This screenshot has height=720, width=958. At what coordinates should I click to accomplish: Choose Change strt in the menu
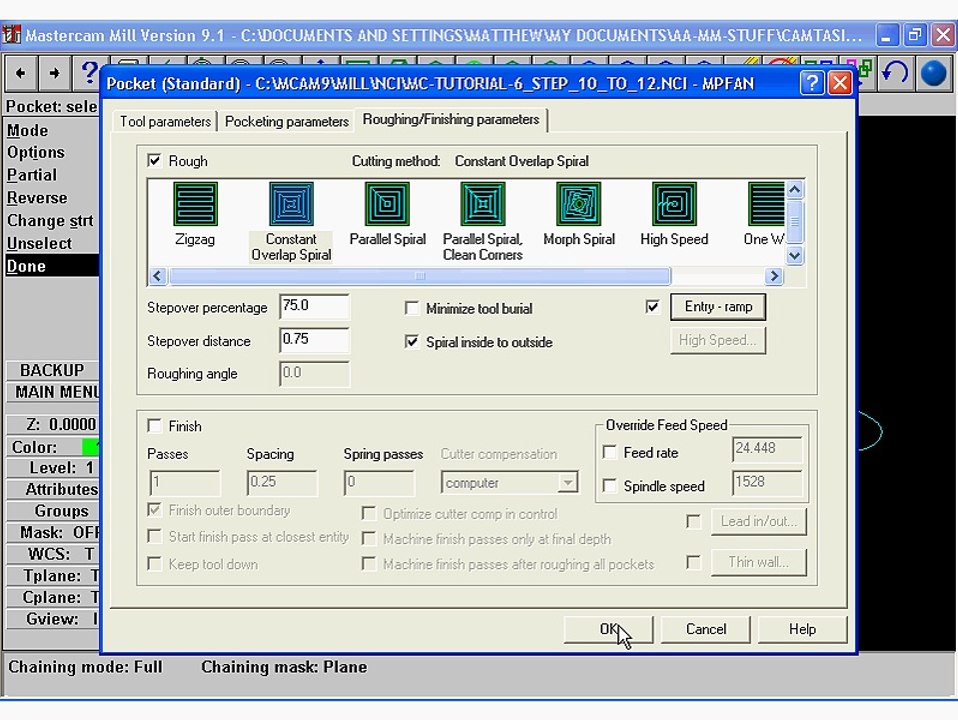click(x=50, y=221)
